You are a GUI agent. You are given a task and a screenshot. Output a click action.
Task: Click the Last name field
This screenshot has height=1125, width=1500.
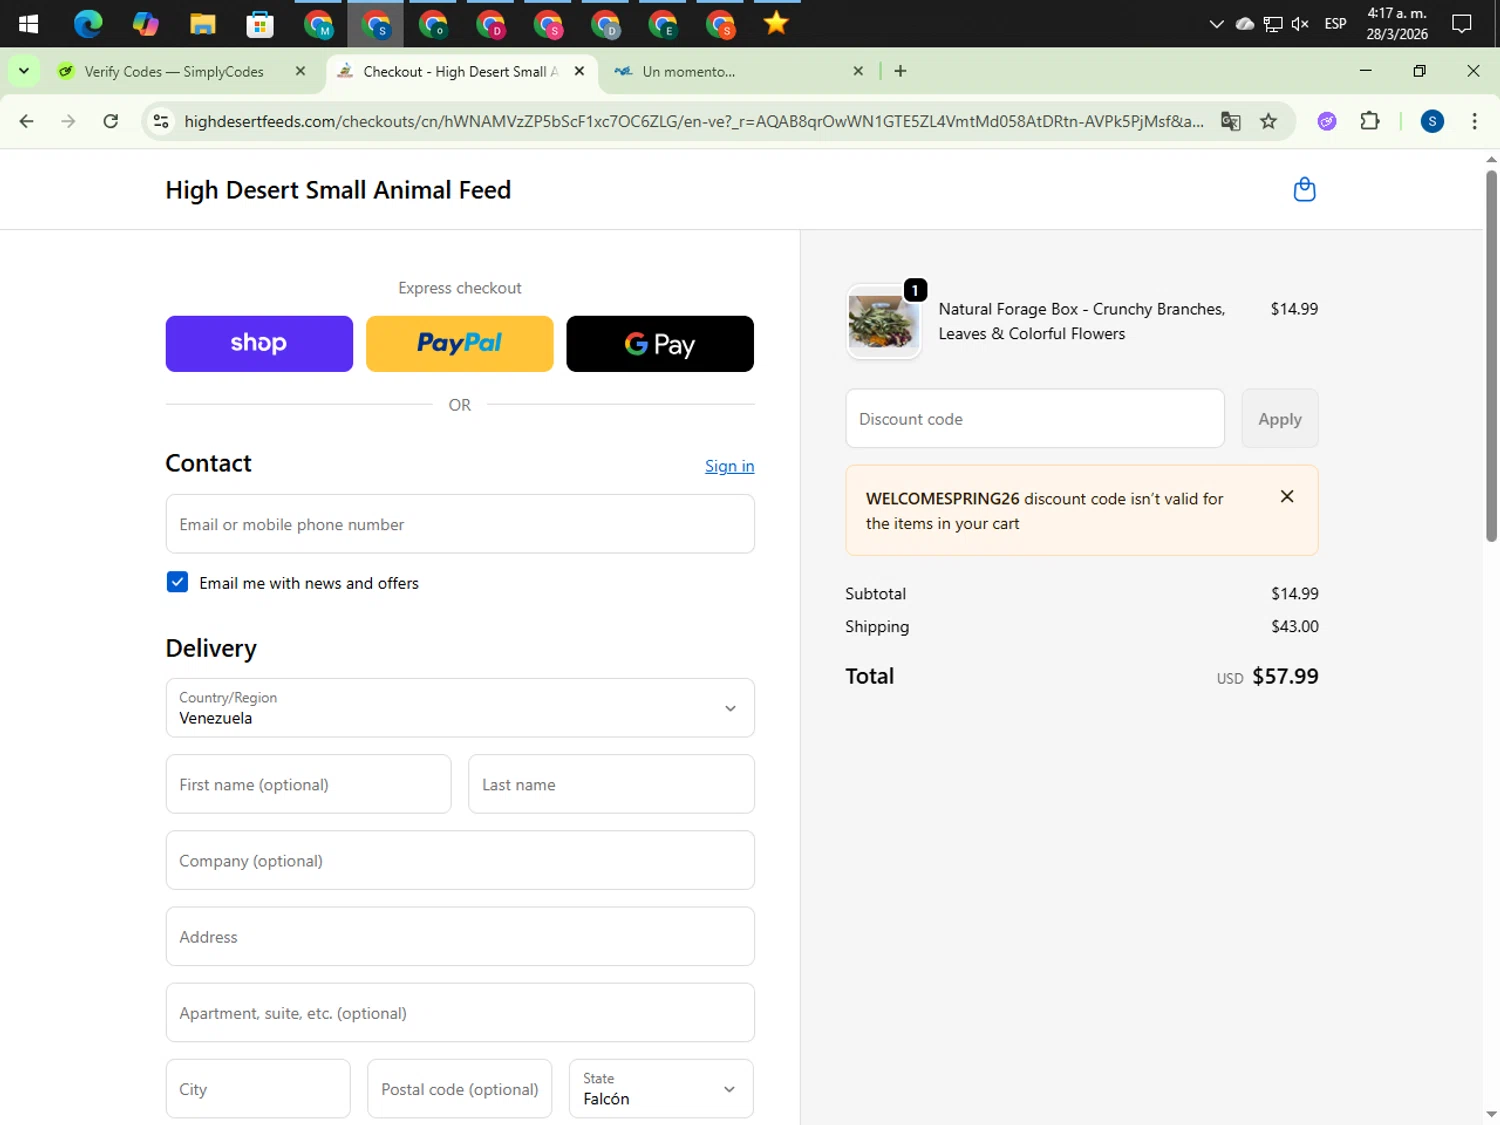pyautogui.click(x=611, y=784)
